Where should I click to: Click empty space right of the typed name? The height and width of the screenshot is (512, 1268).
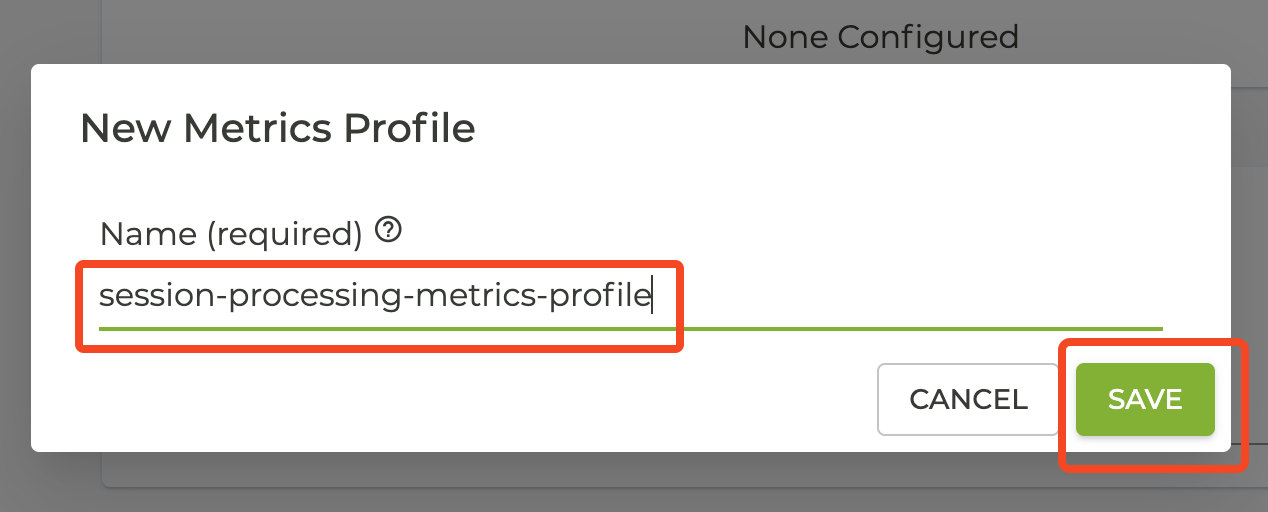coord(900,297)
